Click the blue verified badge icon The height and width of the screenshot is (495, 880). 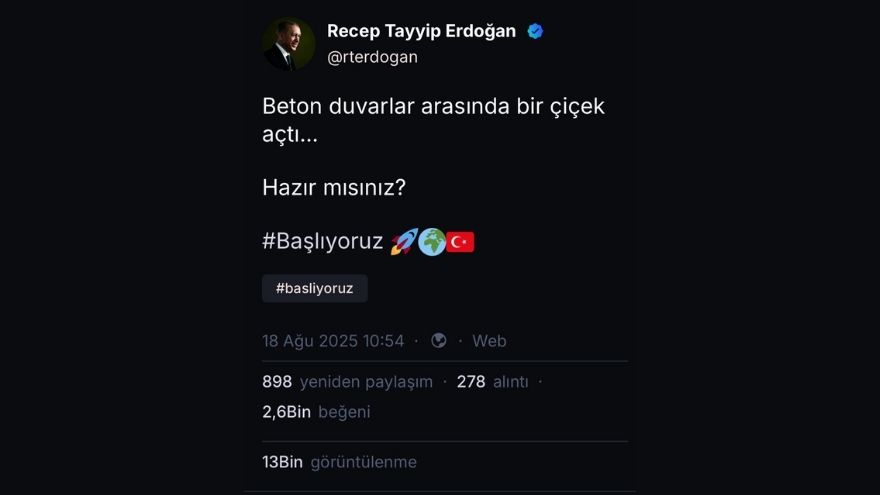coord(535,31)
